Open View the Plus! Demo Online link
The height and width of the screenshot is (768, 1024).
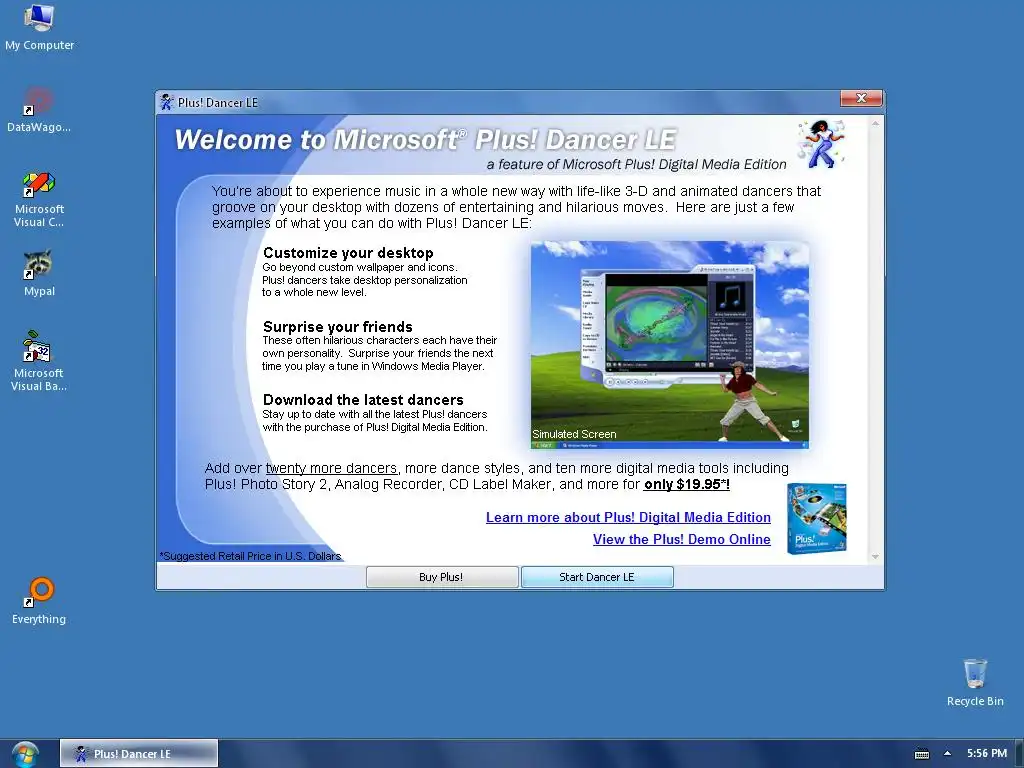coord(682,539)
